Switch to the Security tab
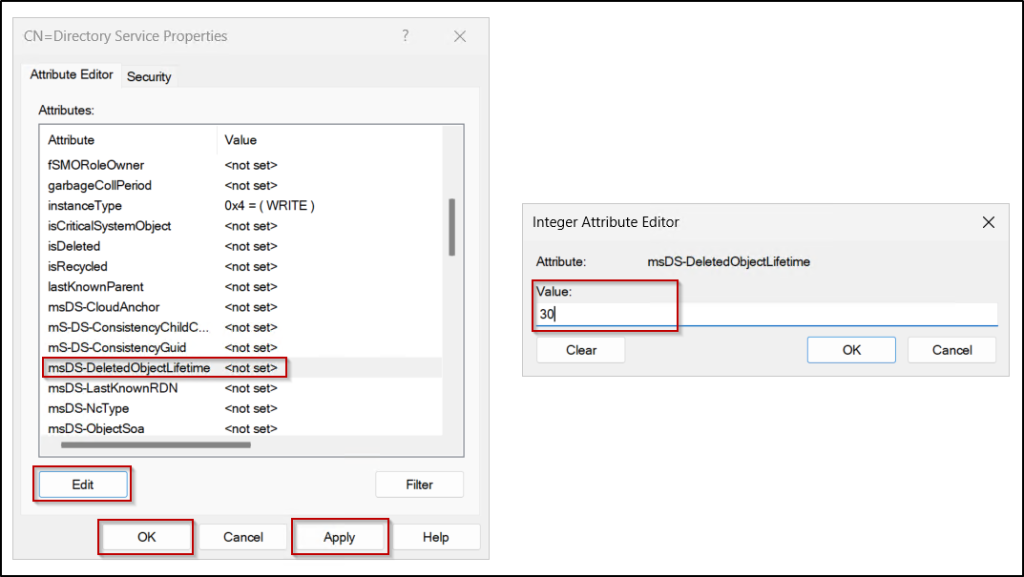 [x=149, y=76]
